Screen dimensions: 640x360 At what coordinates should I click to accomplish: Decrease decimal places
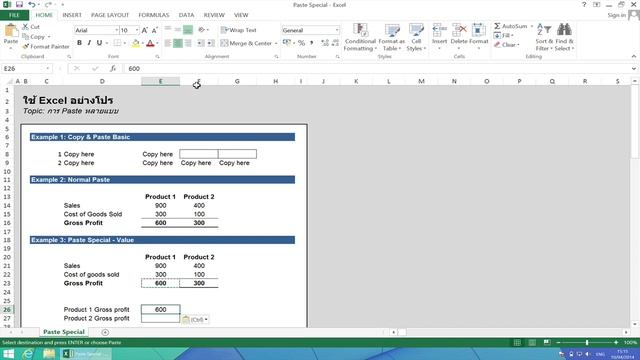click(335, 43)
